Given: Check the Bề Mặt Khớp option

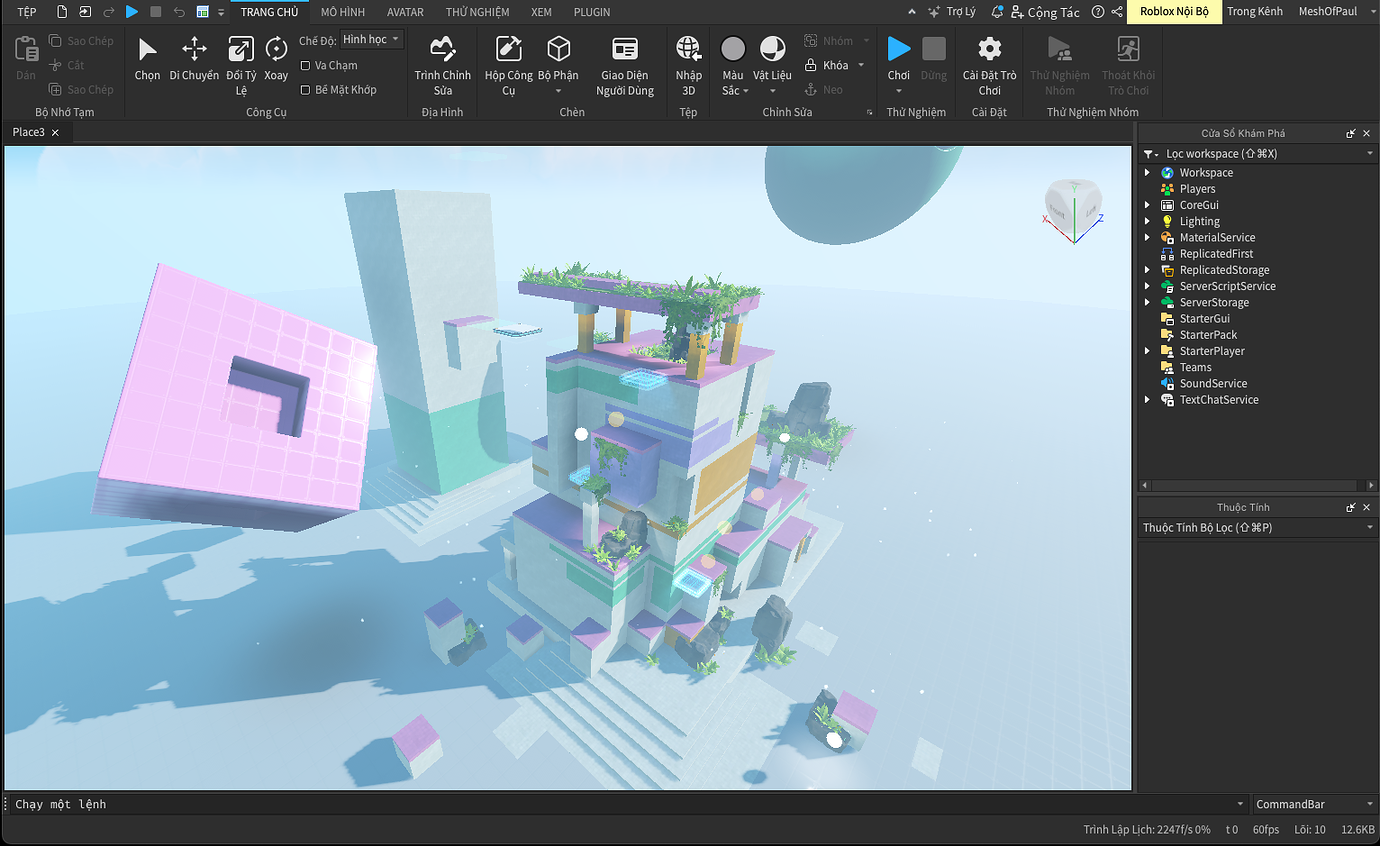Looking at the screenshot, I should click(x=306, y=89).
